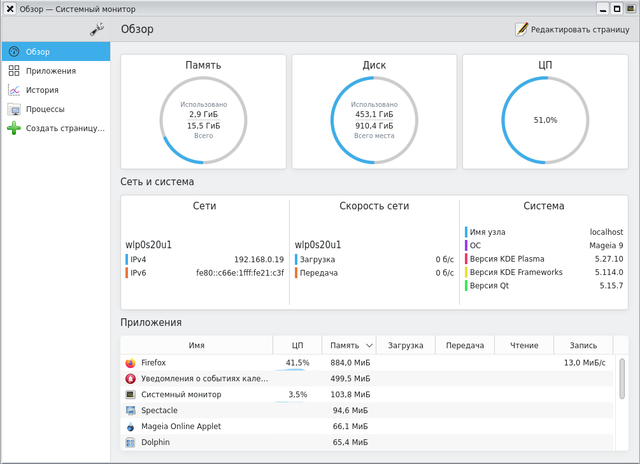The height and width of the screenshot is (464, 640).
Task: Click the Mageia 9 OS value
Action: tap(606, 245)
